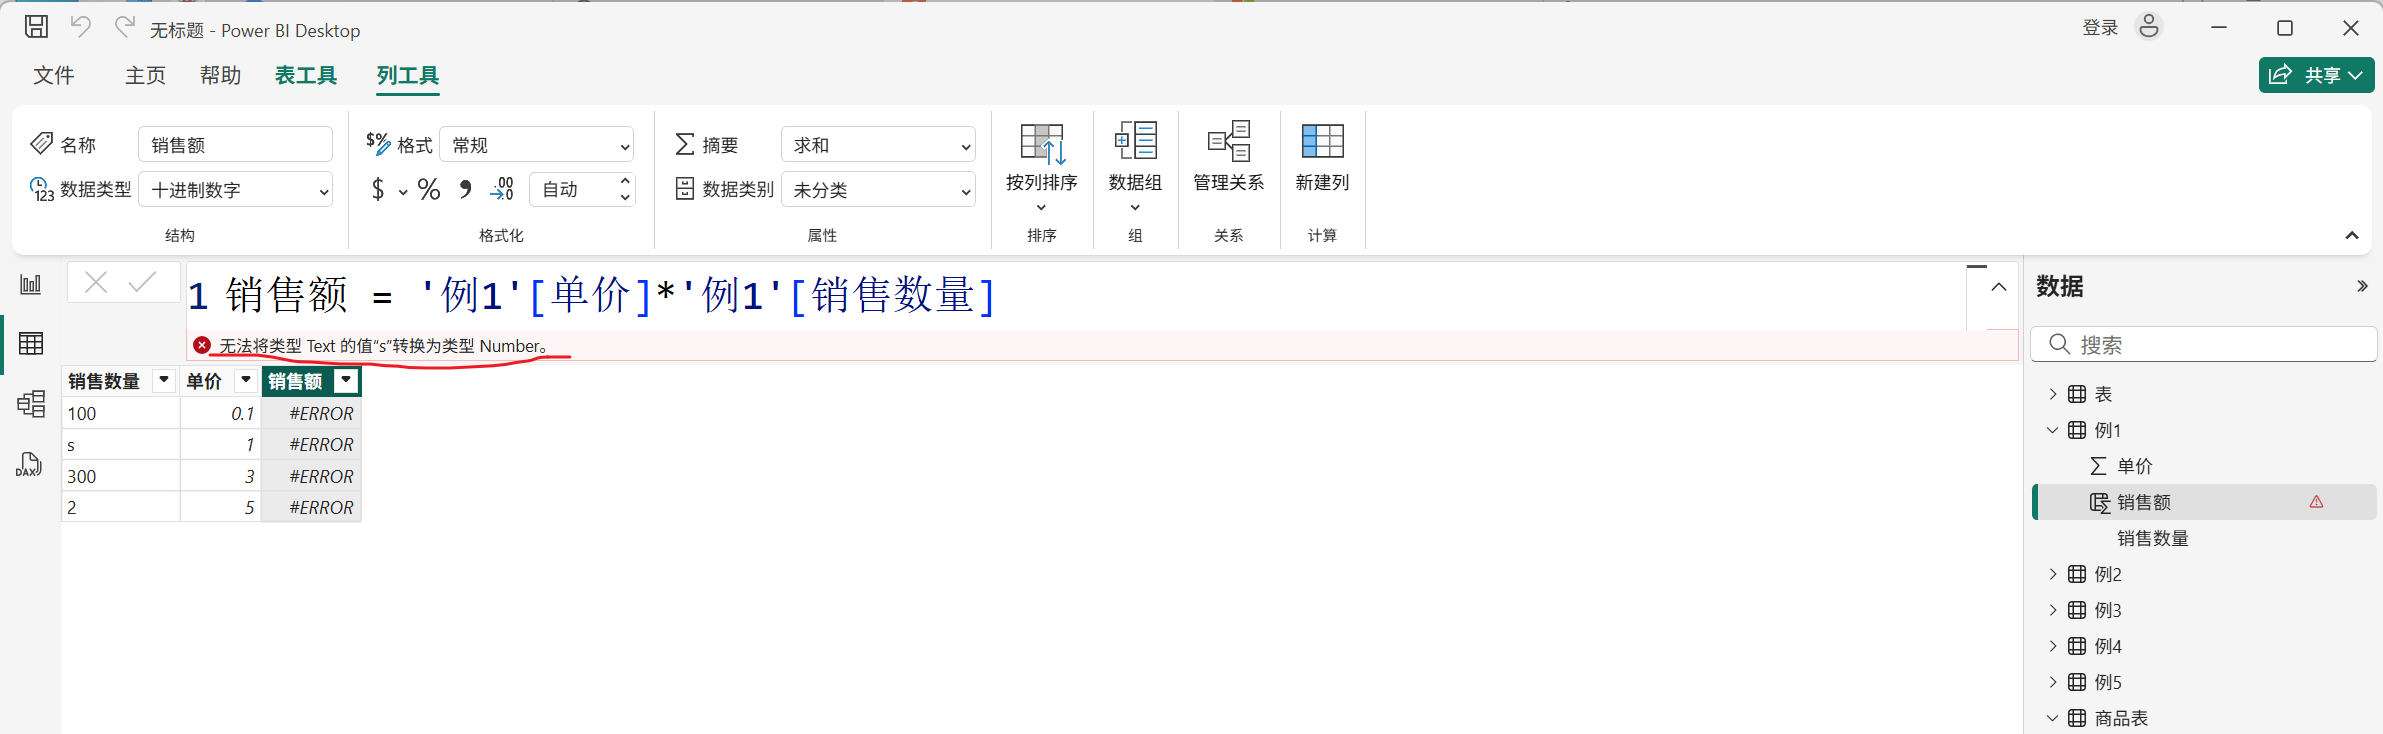The height and width of the screenshot is (734, 2383).
Task: Click the Undo arrow icon
Action: pos(81,27)
